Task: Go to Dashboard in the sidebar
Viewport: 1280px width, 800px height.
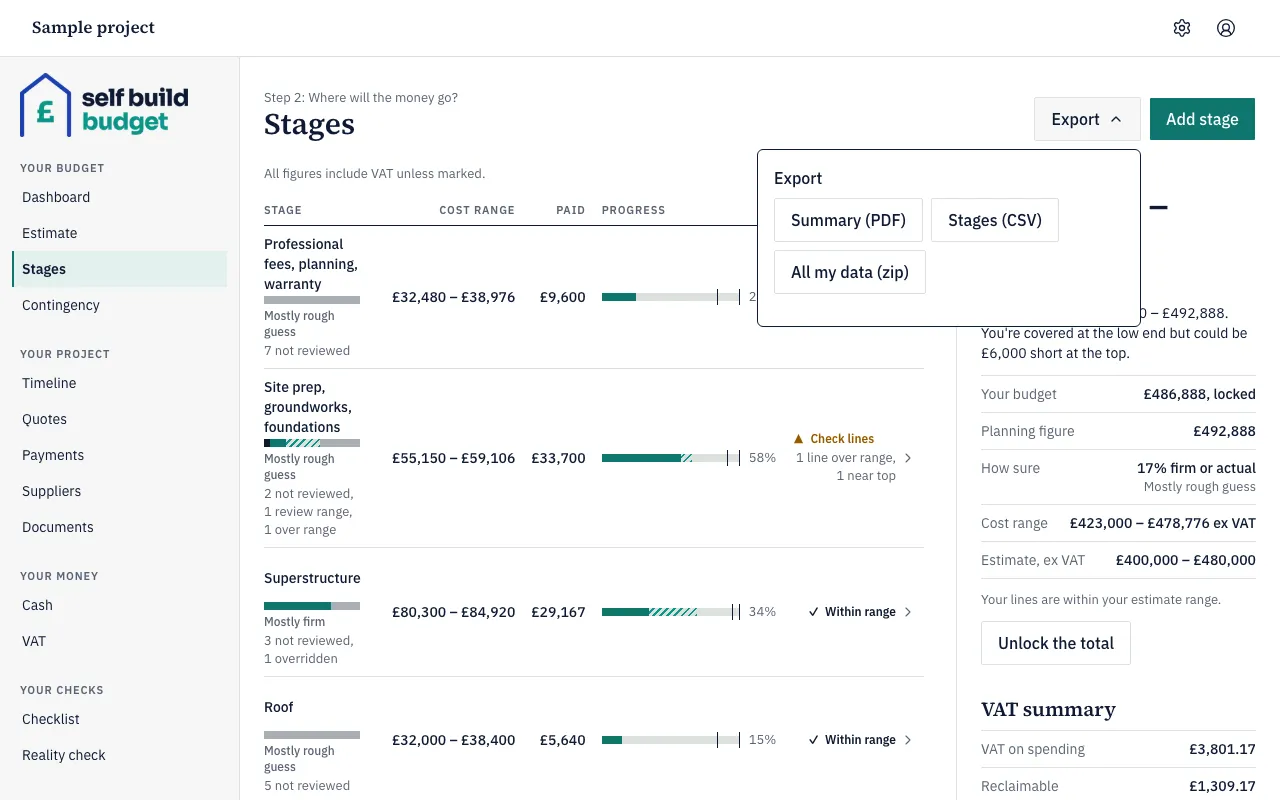Action: click(120, 197)
